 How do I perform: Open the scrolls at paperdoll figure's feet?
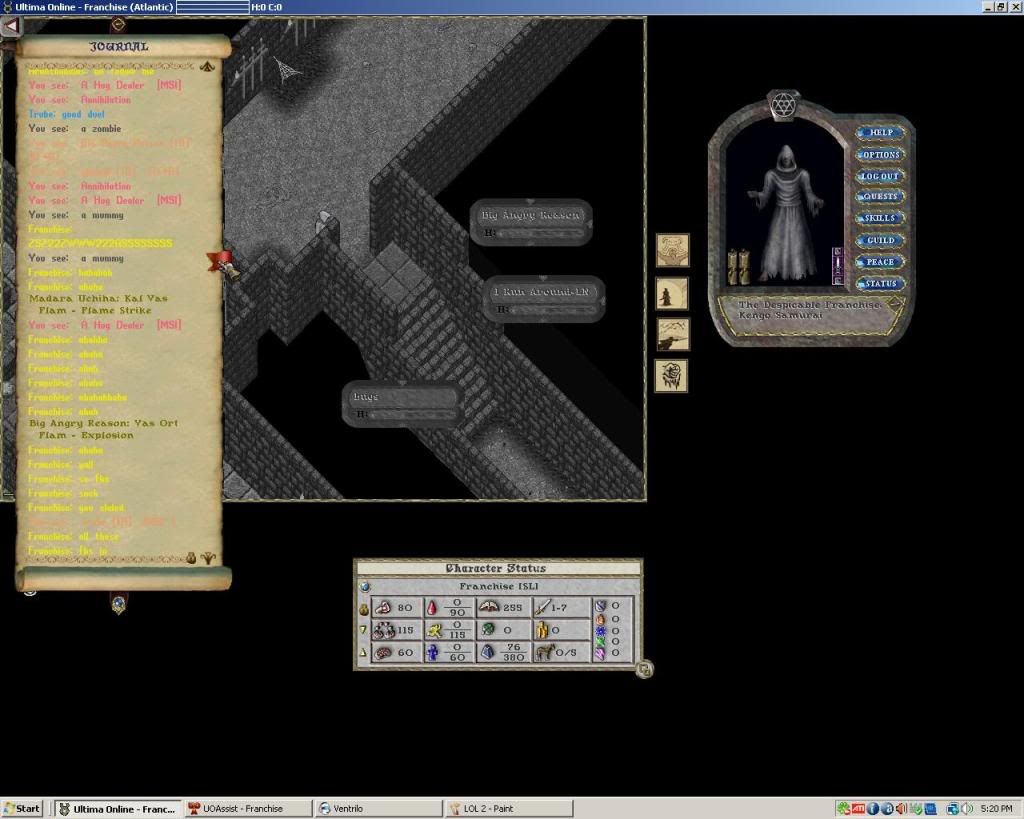pos(739,267)
